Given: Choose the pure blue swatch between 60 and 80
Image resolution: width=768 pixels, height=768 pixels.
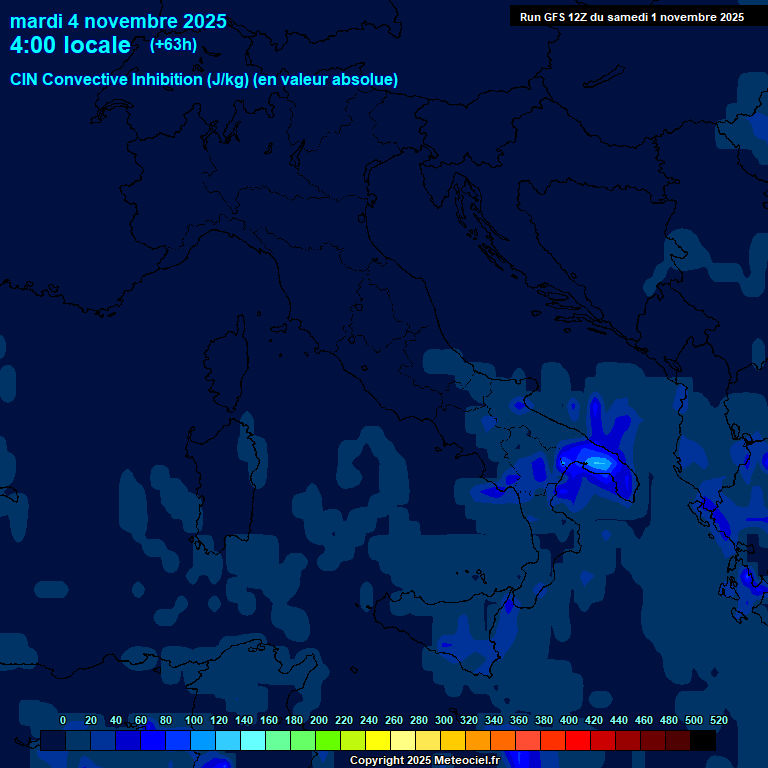Looking at the screenshot, I should click(153, 740).
